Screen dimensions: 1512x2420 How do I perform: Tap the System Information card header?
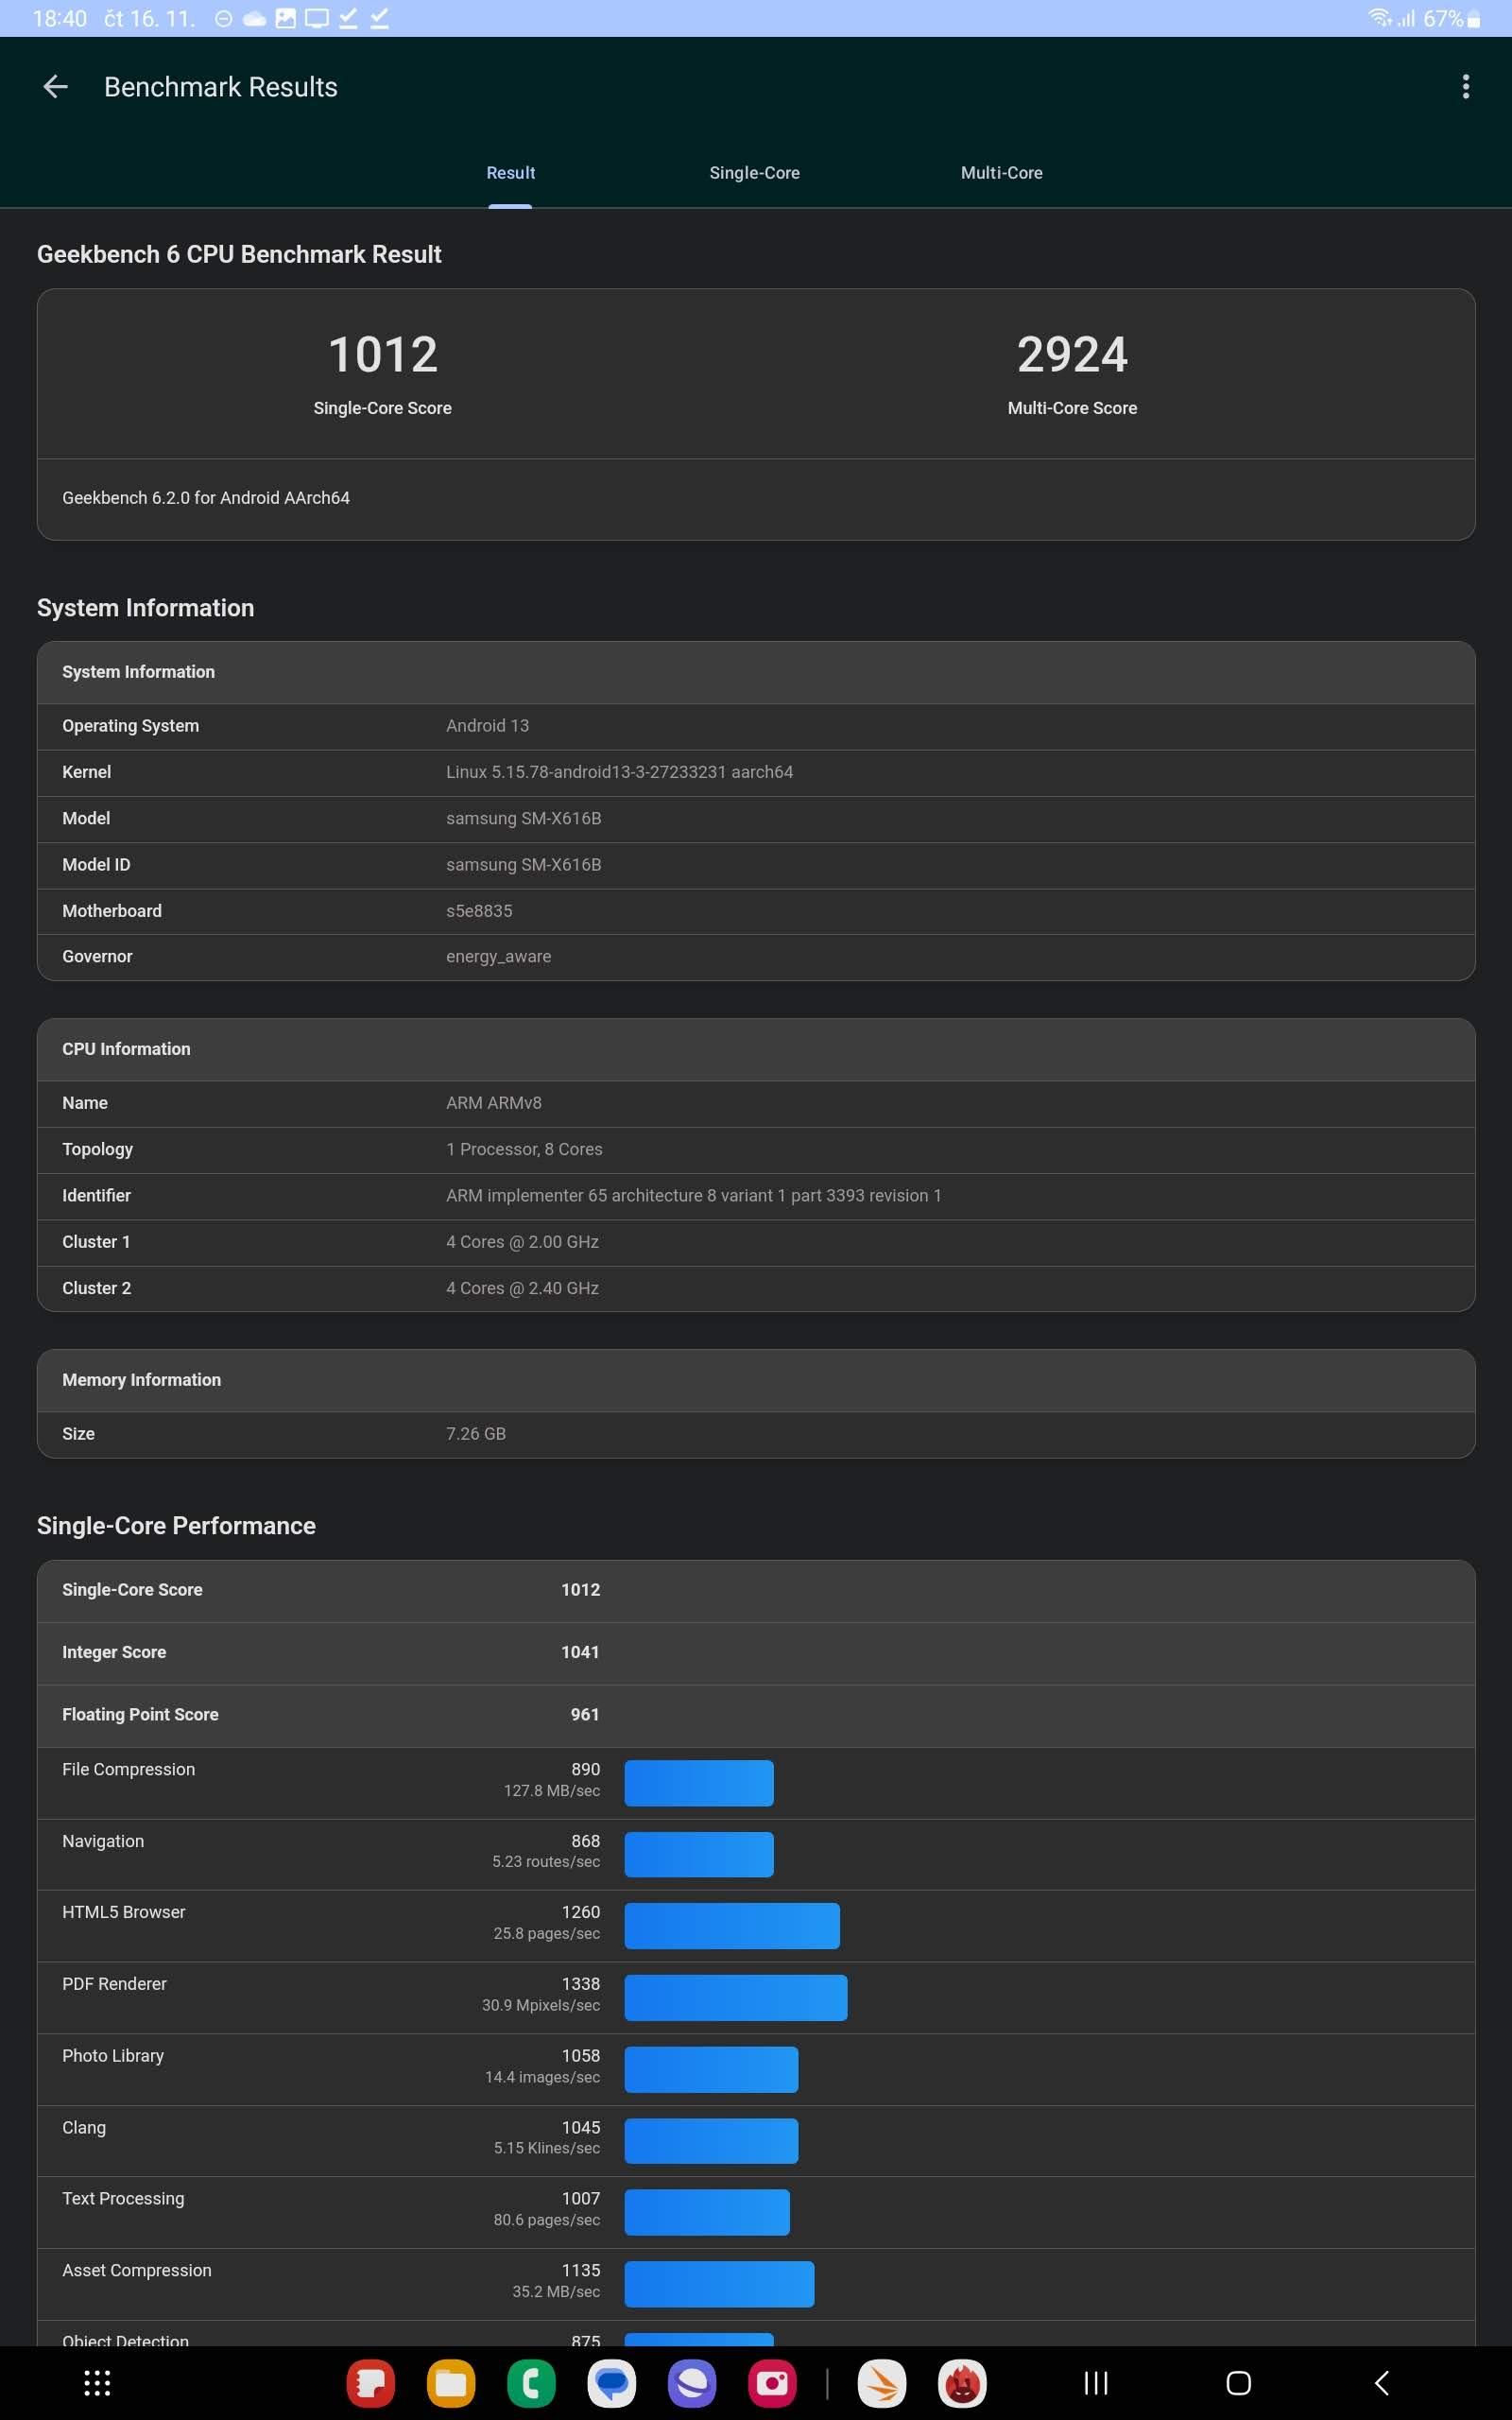coord(756,672)
